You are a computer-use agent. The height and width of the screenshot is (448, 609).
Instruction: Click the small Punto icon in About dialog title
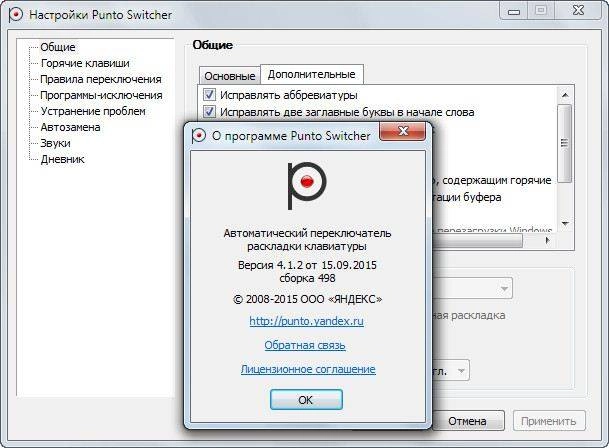(x=198, y=136)
